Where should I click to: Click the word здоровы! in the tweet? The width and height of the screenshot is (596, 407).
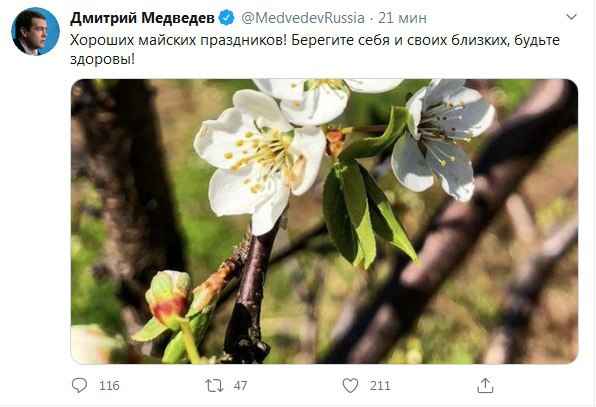pos(102,60)
